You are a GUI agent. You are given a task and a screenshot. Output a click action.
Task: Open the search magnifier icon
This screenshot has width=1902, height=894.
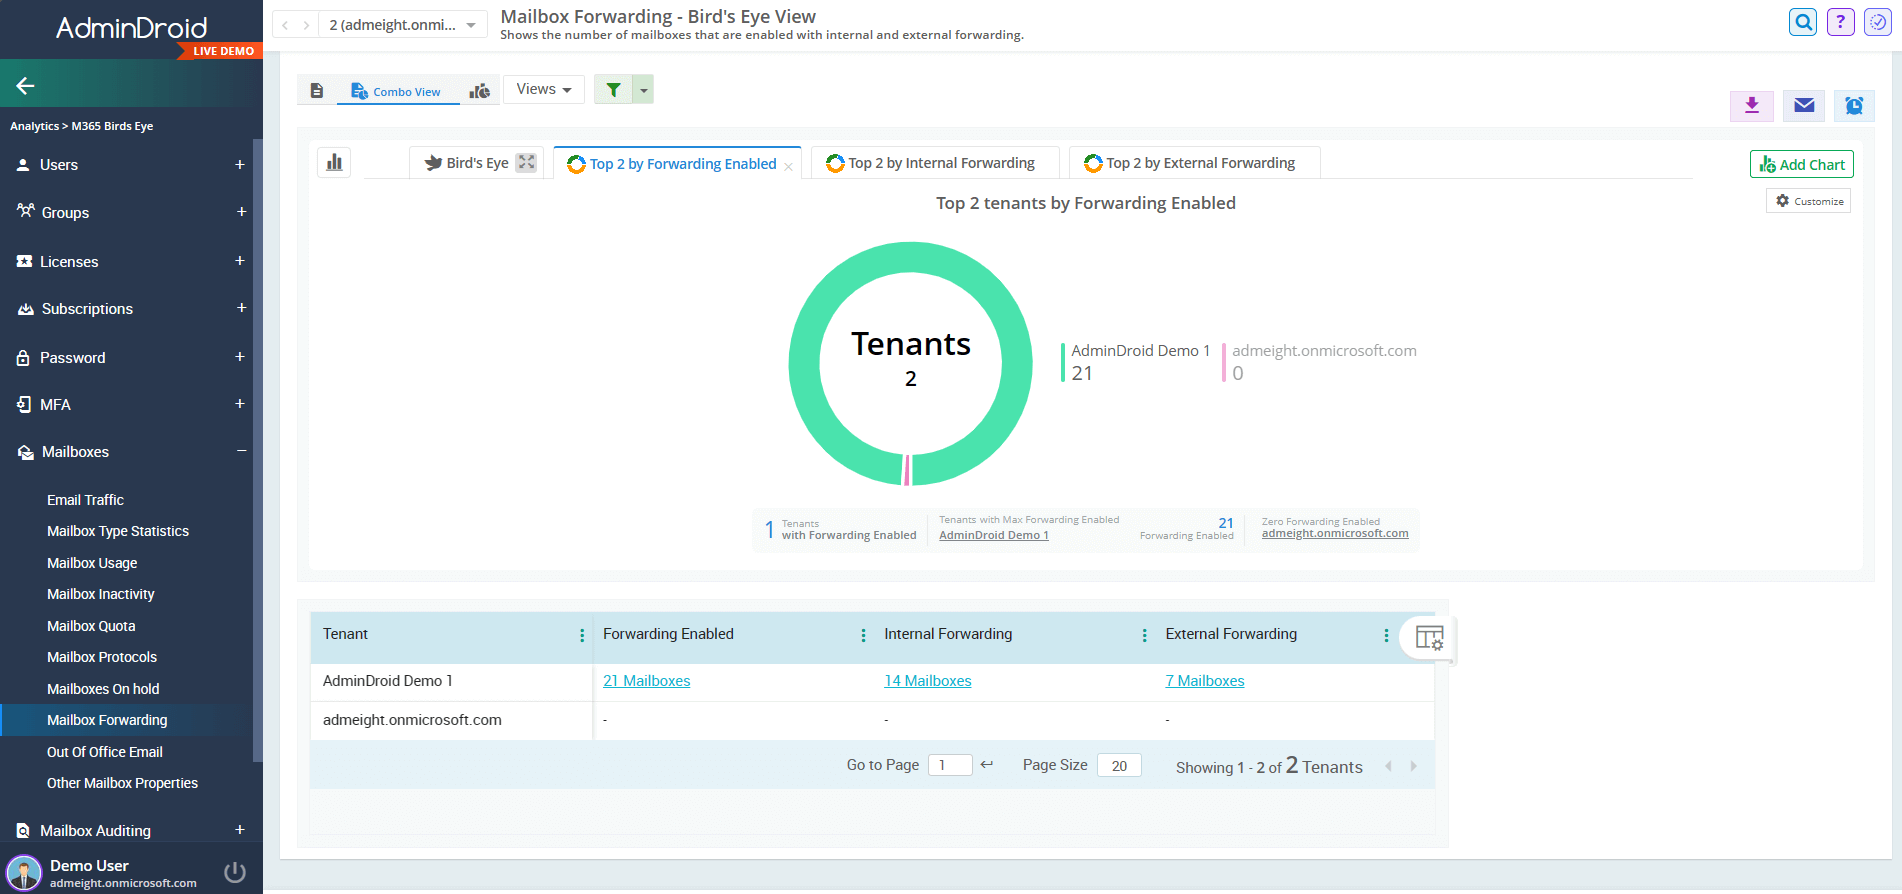coord(1802,22)
